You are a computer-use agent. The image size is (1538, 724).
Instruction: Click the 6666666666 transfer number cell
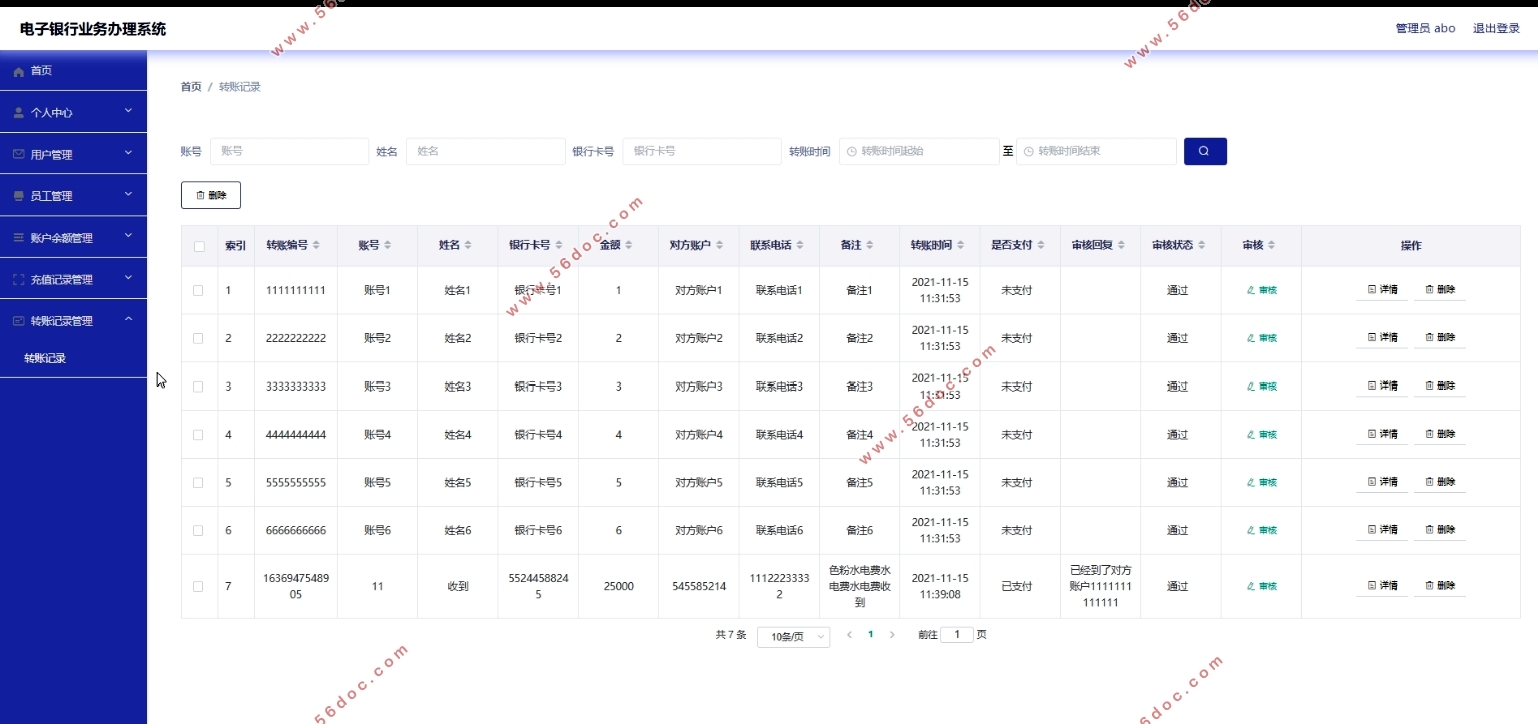click(x=296, y=530)
